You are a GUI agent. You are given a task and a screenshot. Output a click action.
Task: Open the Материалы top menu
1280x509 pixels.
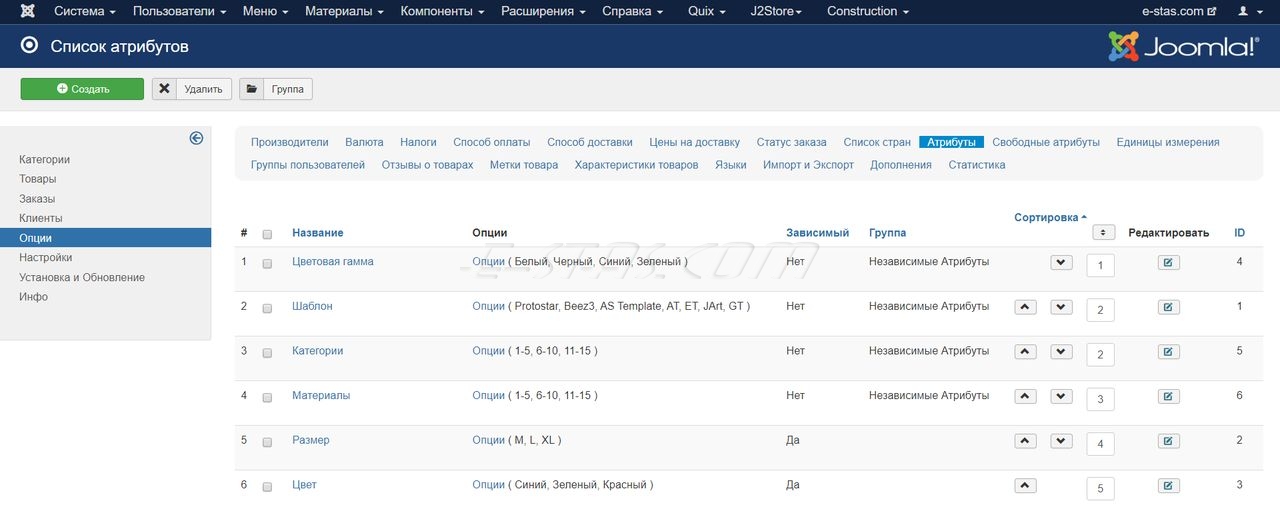coord(345,11)
